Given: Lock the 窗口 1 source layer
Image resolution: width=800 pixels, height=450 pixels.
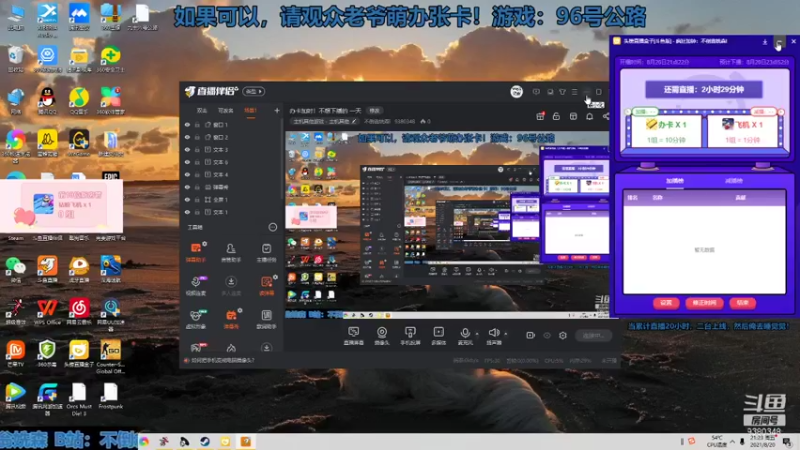Looking at the screenshot, I should [197, 124].
